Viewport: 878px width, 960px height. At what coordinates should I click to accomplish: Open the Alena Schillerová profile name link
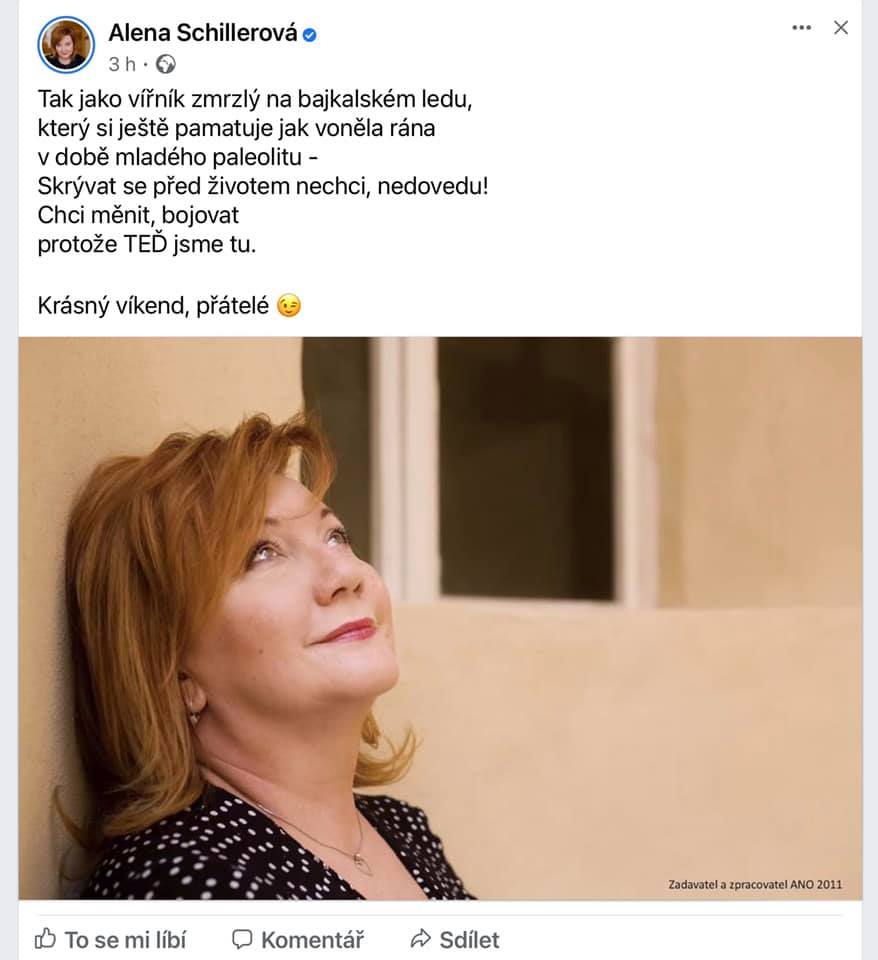202,34
